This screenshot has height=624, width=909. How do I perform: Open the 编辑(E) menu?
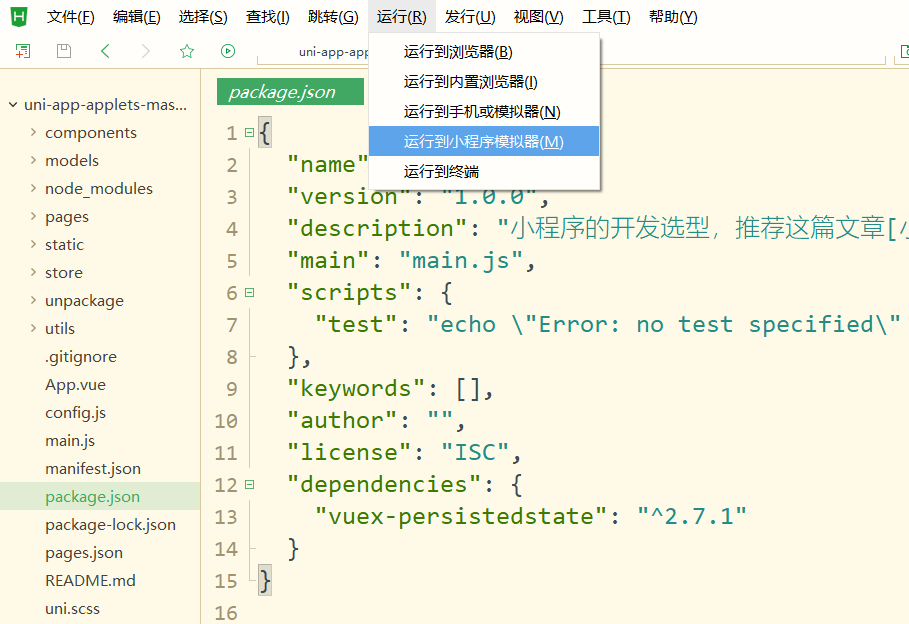click(137, 17)
